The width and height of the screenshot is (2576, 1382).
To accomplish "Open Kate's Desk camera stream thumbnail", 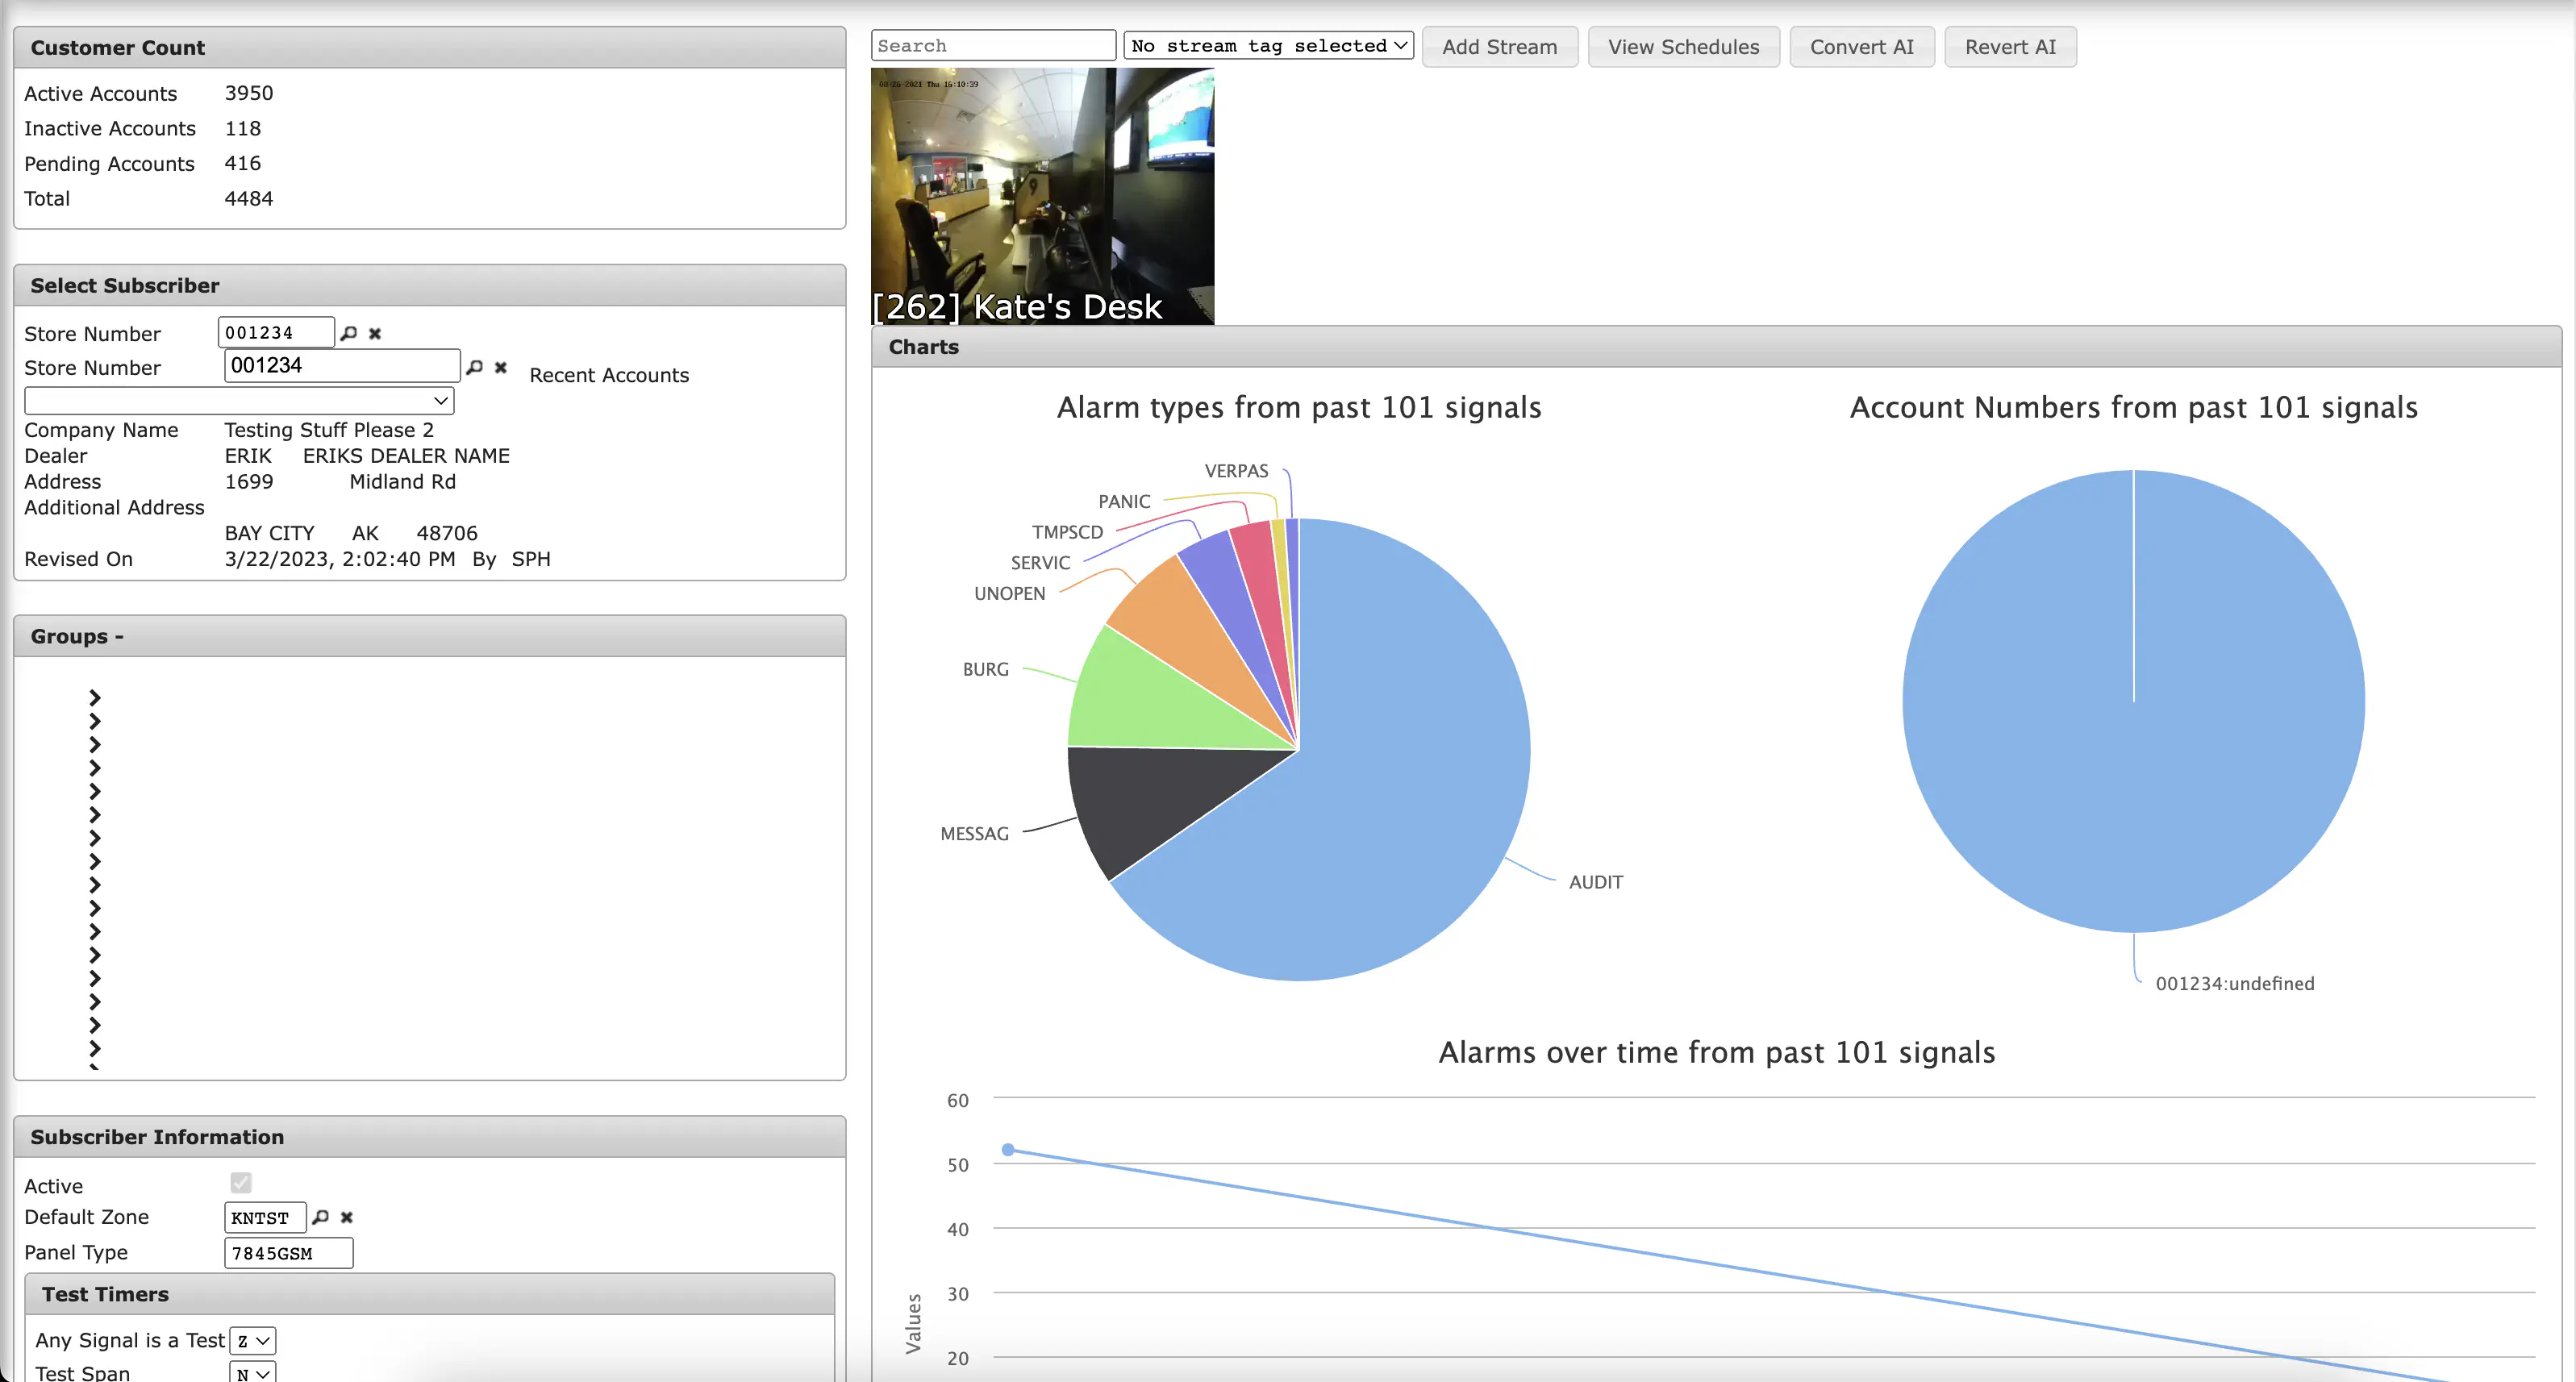I will pyautogui.click(x=1042, y=196).
